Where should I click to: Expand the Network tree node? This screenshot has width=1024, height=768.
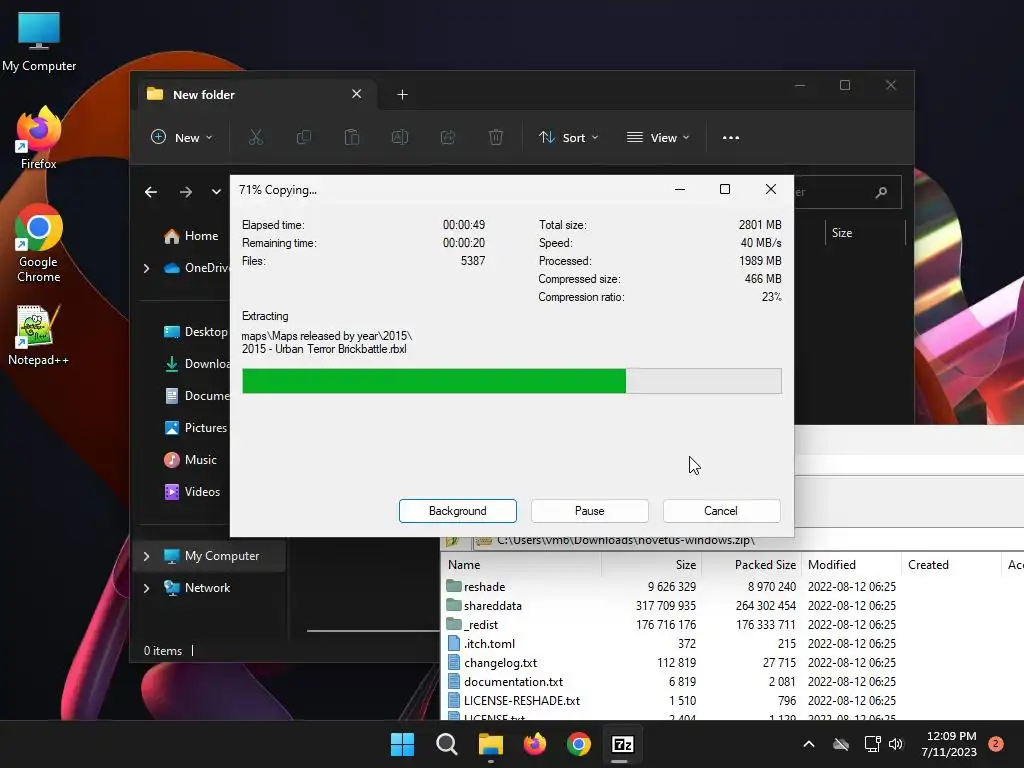(146, 588)
